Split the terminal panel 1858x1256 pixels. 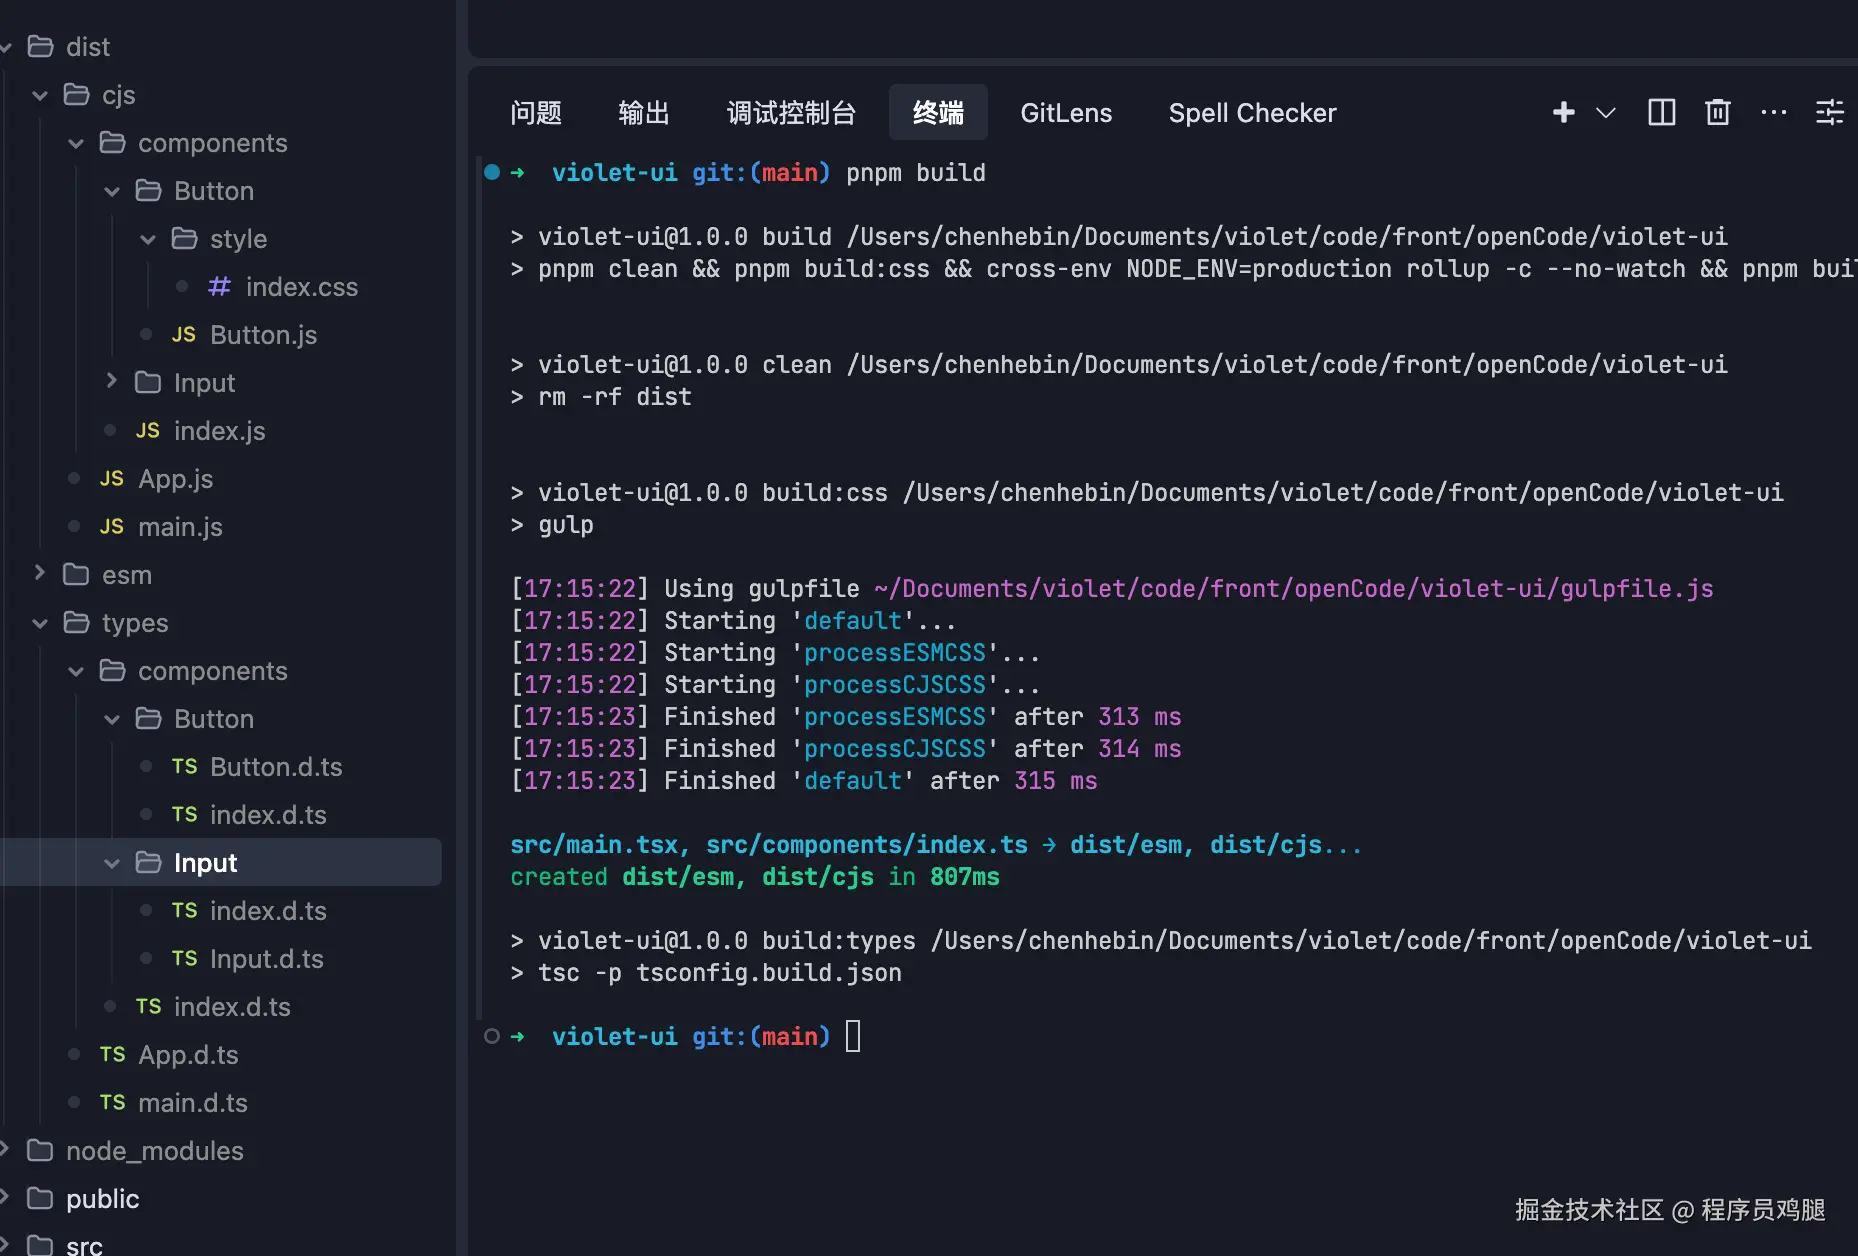(x=1661, y=113)
